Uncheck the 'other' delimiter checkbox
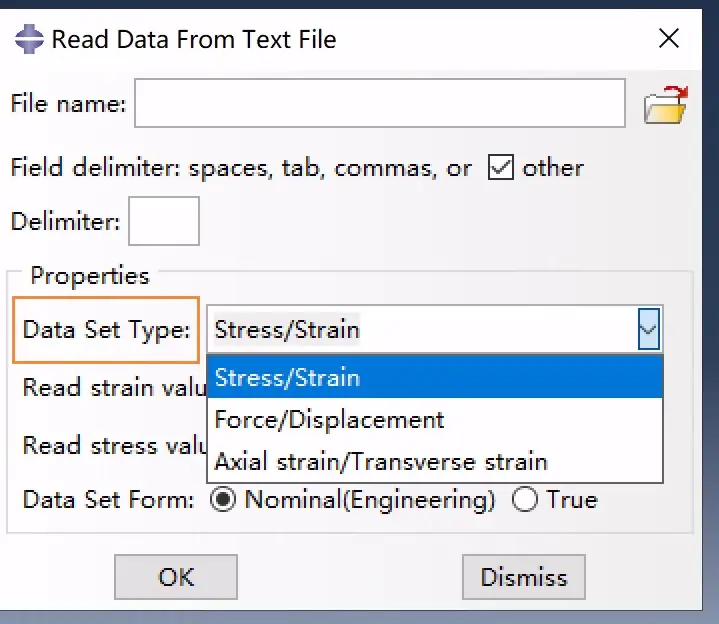 501,167
